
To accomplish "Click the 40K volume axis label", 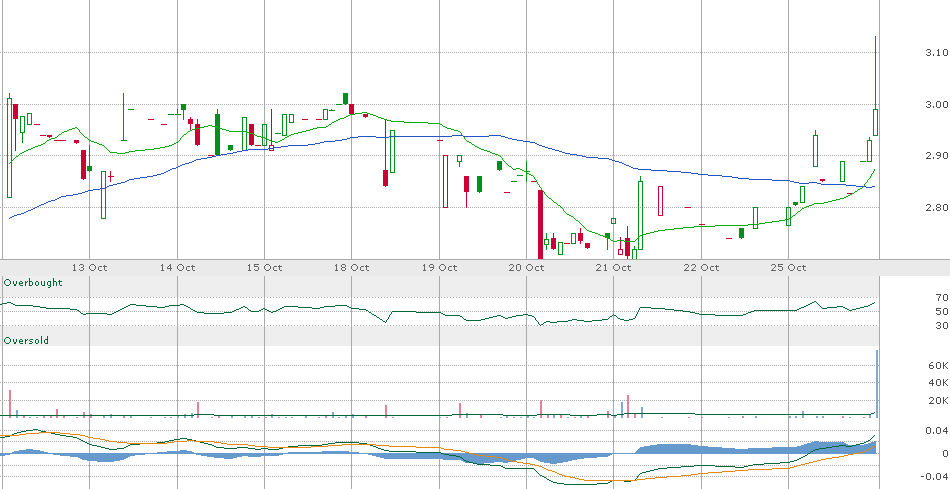I will pyautogui.click(x=940, y=382).
